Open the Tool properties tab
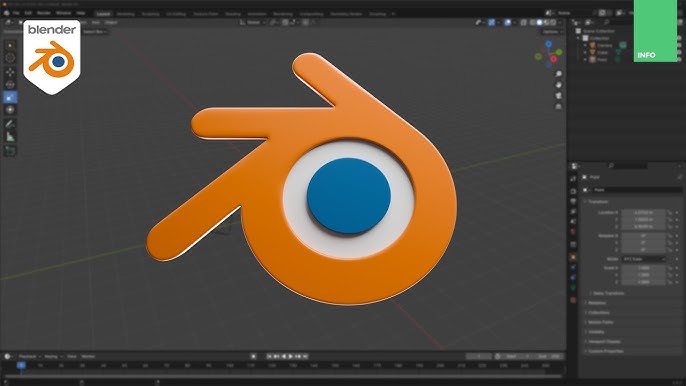 tap(574, 179)
